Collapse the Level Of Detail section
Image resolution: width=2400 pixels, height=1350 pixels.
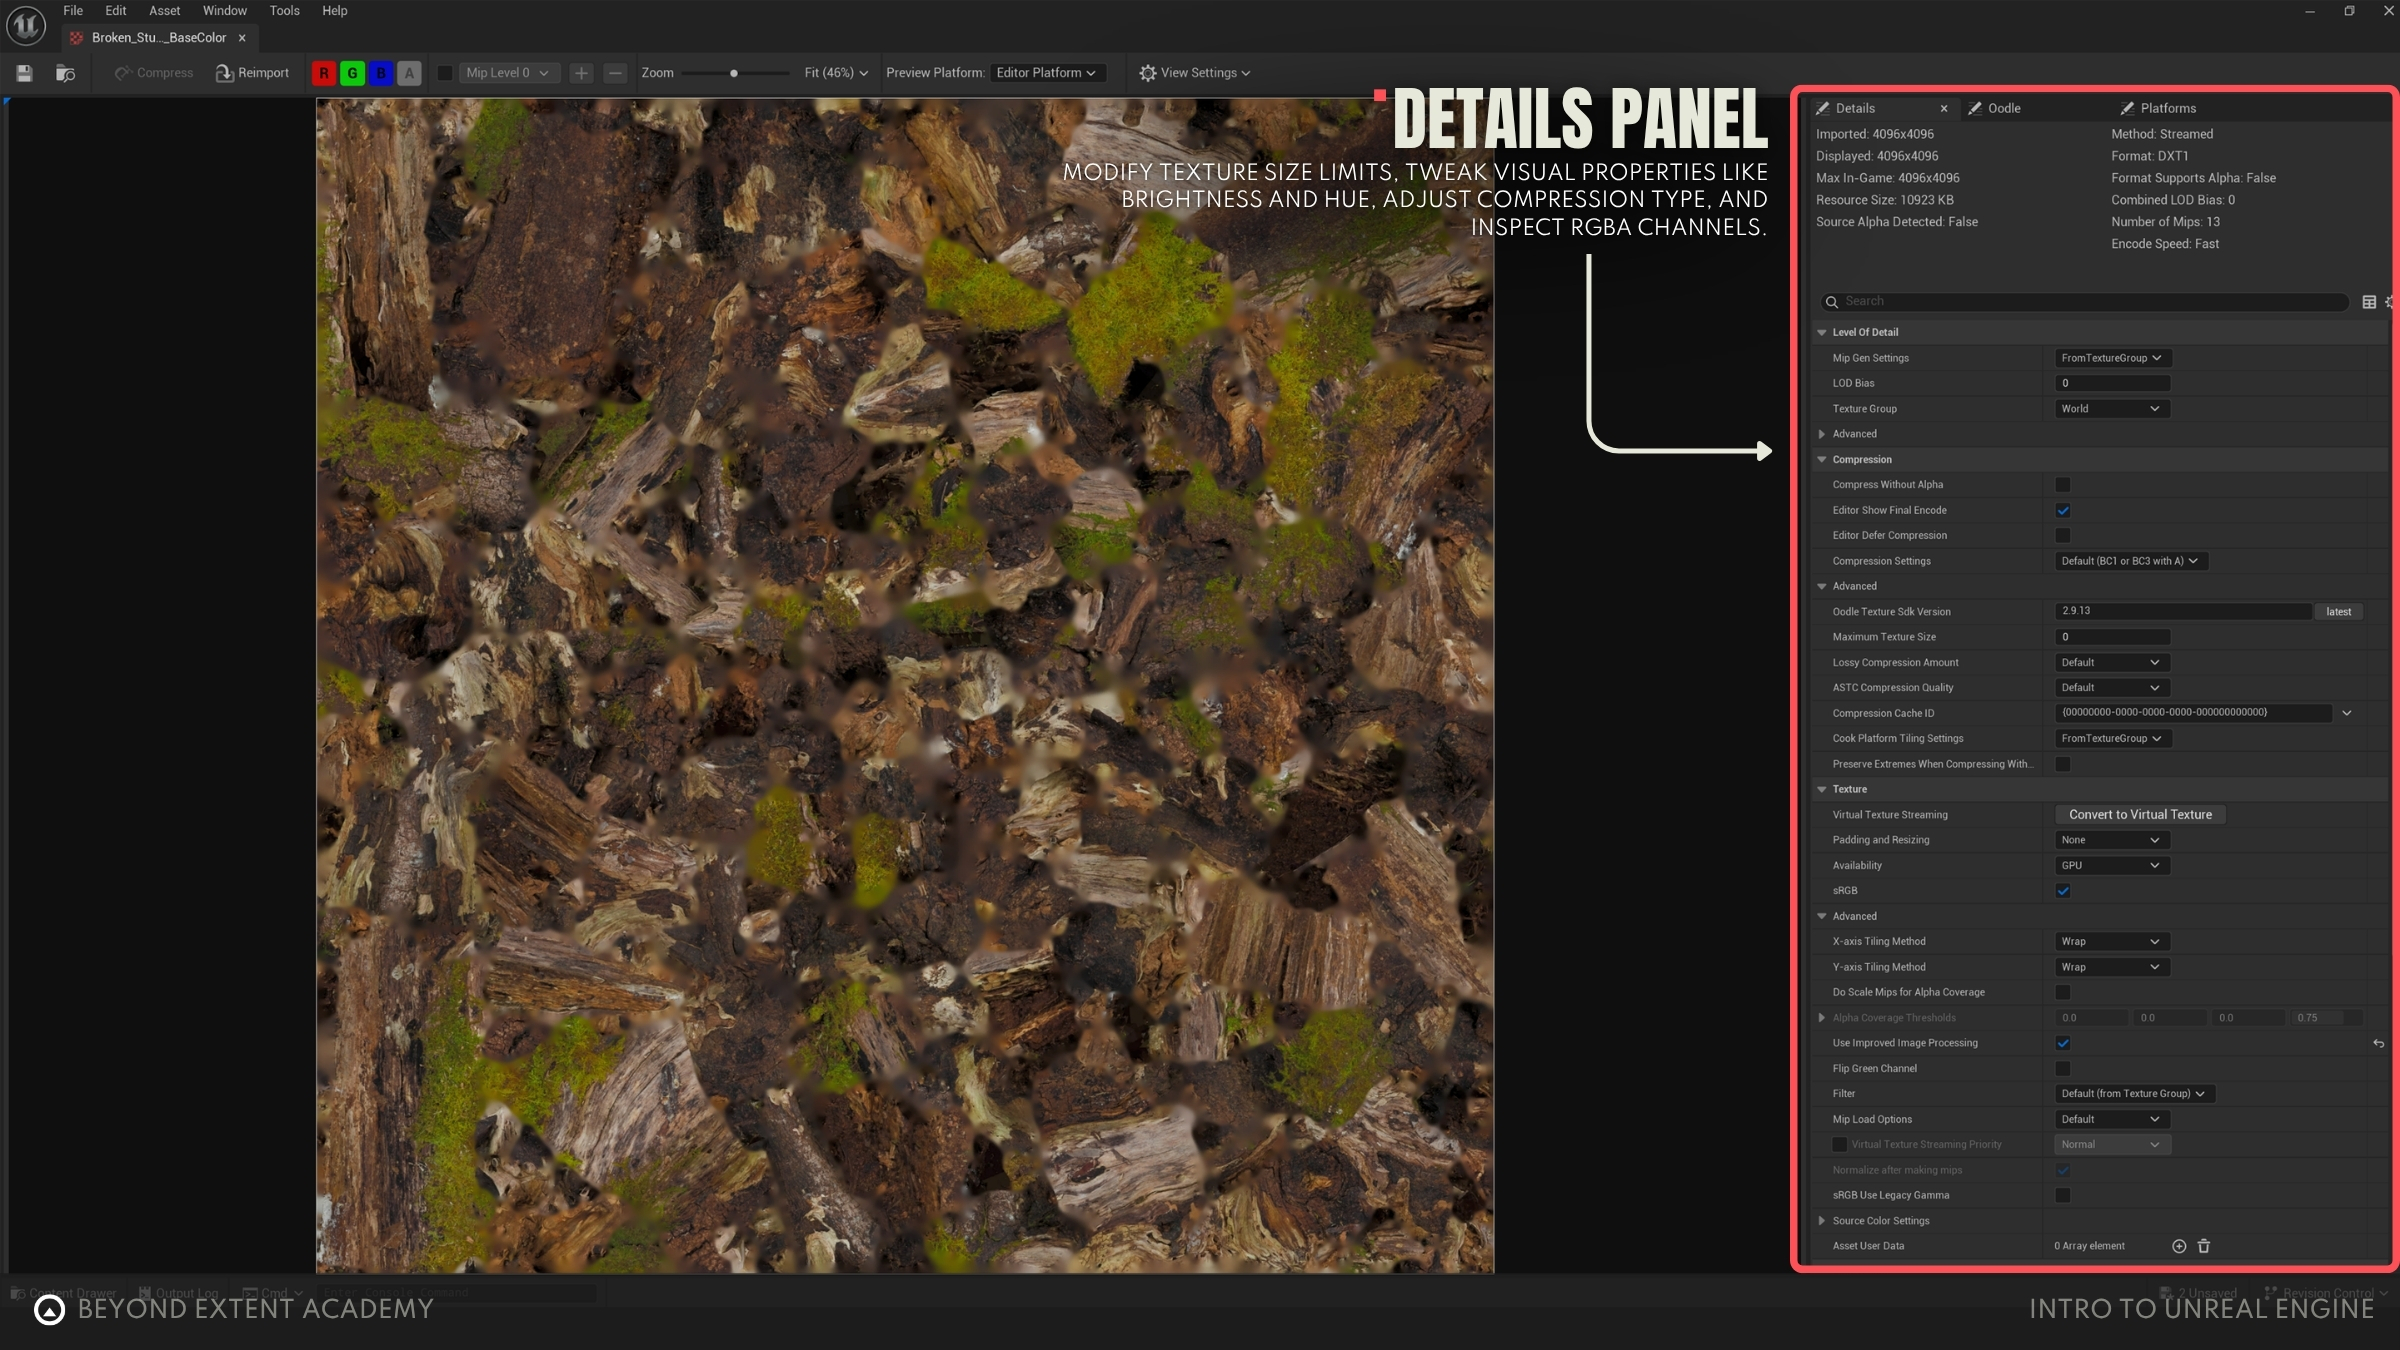pyautogui.click(x=1822, y=332)
